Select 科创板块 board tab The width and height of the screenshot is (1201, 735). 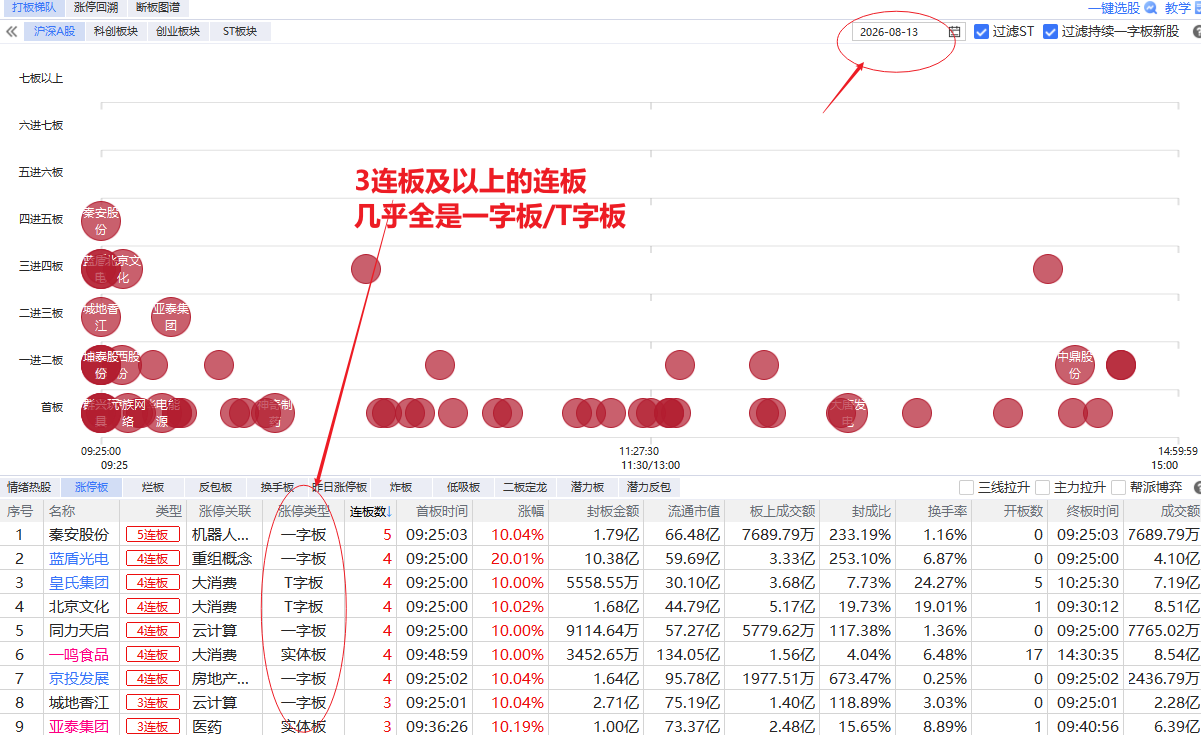116,31
